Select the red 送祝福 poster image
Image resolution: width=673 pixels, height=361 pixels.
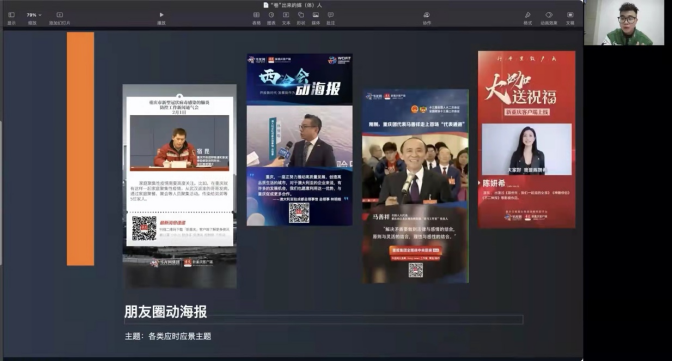coord(527,140)
